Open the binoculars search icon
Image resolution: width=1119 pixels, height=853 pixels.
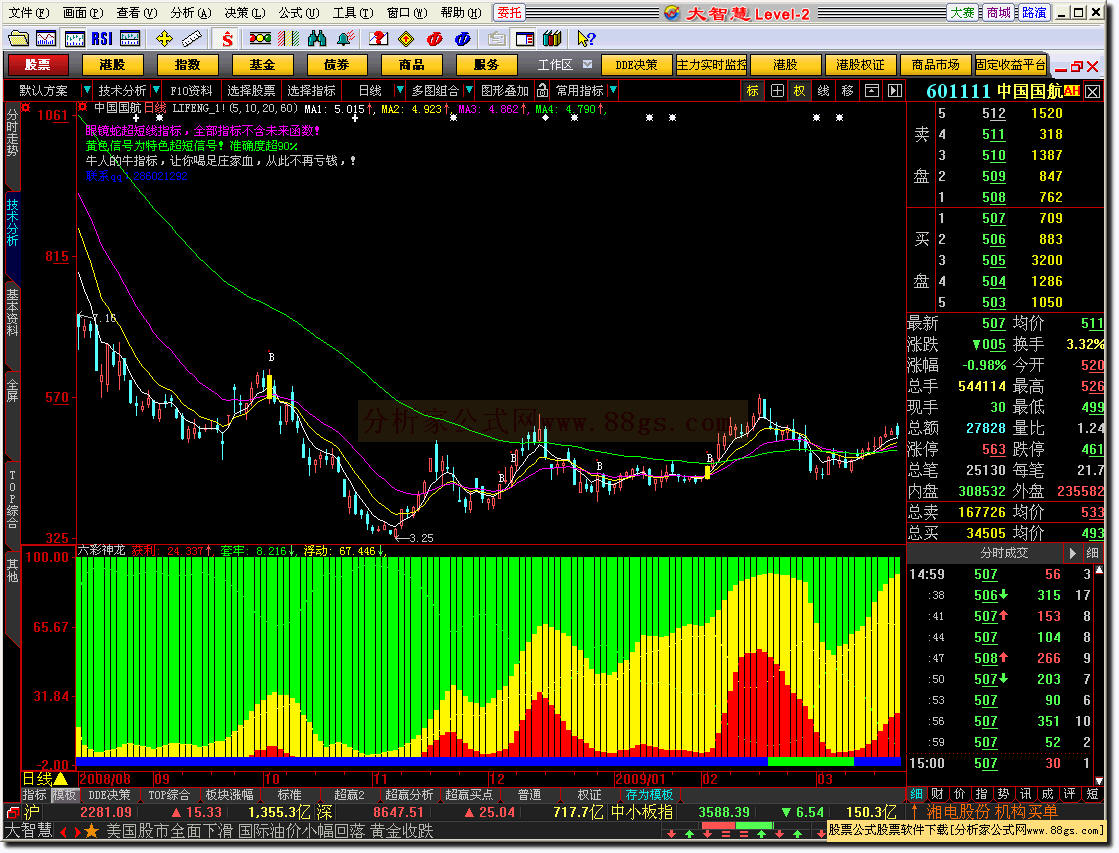coord(317,39)
